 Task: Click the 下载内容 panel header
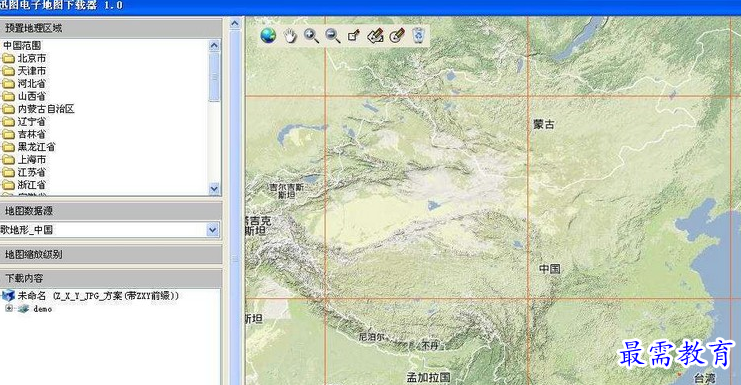[x=111, y=278]
